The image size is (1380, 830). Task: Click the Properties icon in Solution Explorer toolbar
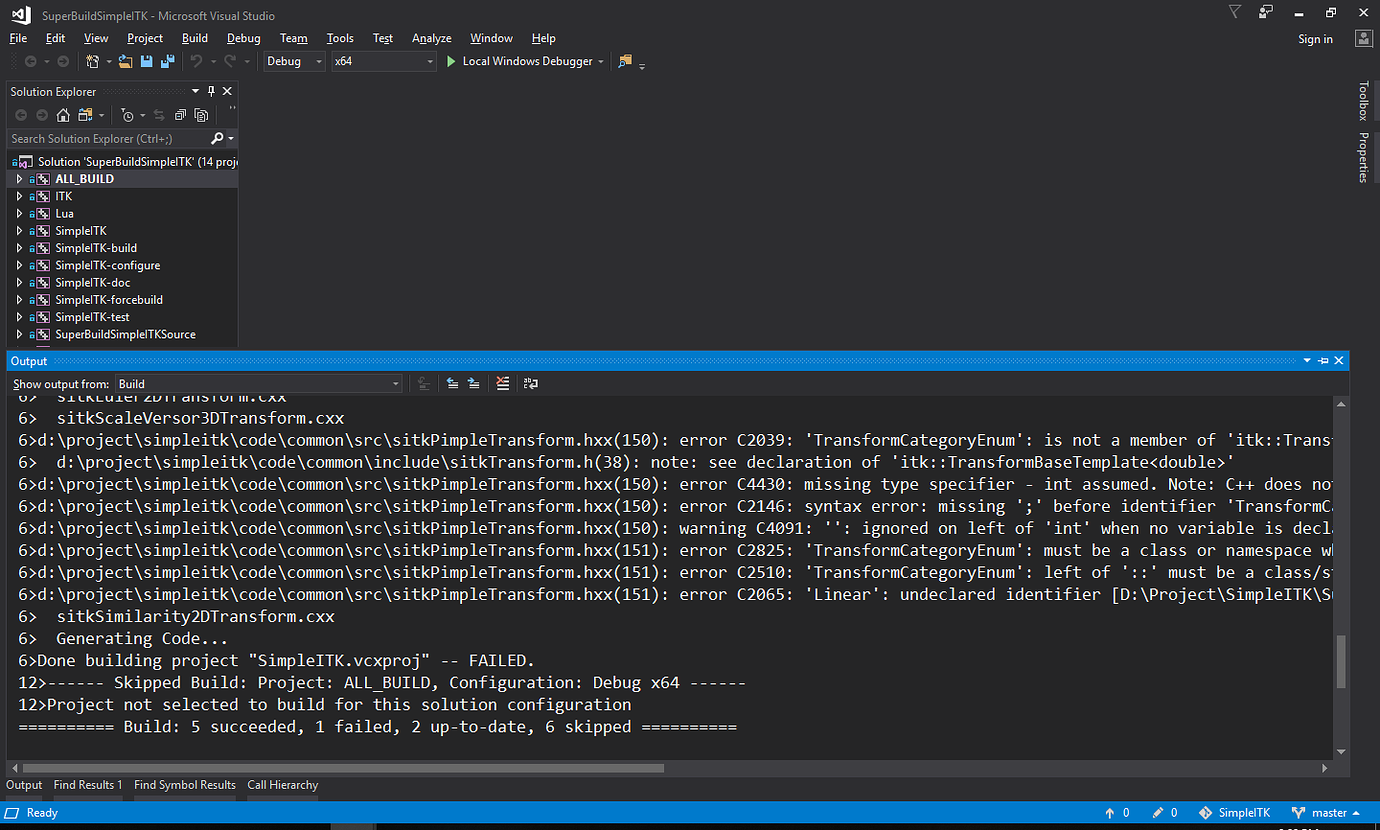tap(202, 115)
